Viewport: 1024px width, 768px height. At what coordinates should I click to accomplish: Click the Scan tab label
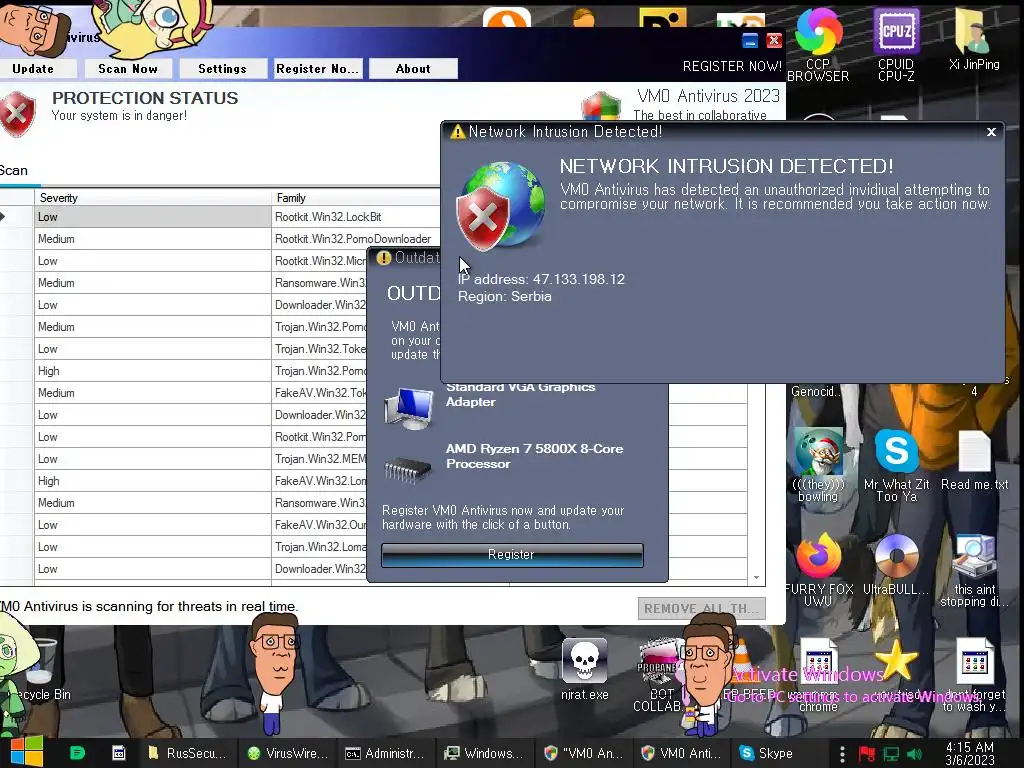(x=14, y=170)
